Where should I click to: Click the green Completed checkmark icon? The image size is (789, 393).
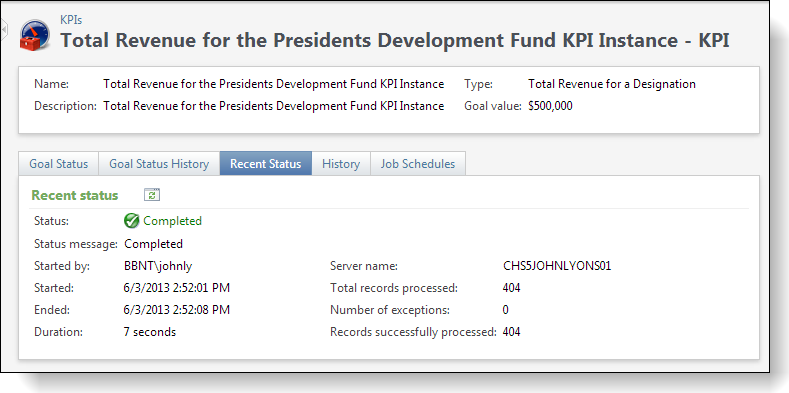pos(131,221)
